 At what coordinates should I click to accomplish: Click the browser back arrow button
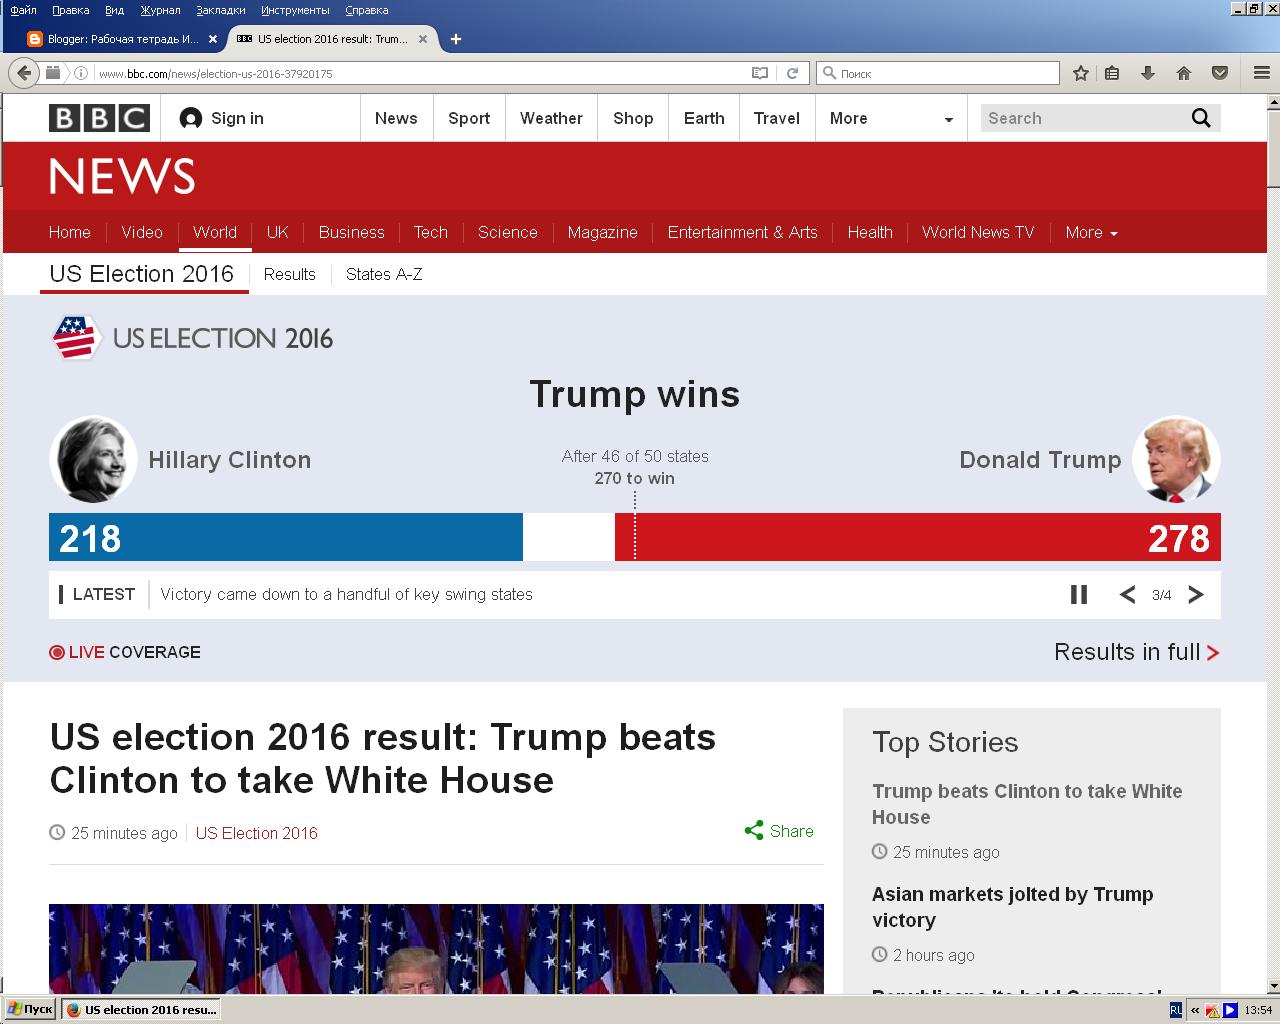23,73
